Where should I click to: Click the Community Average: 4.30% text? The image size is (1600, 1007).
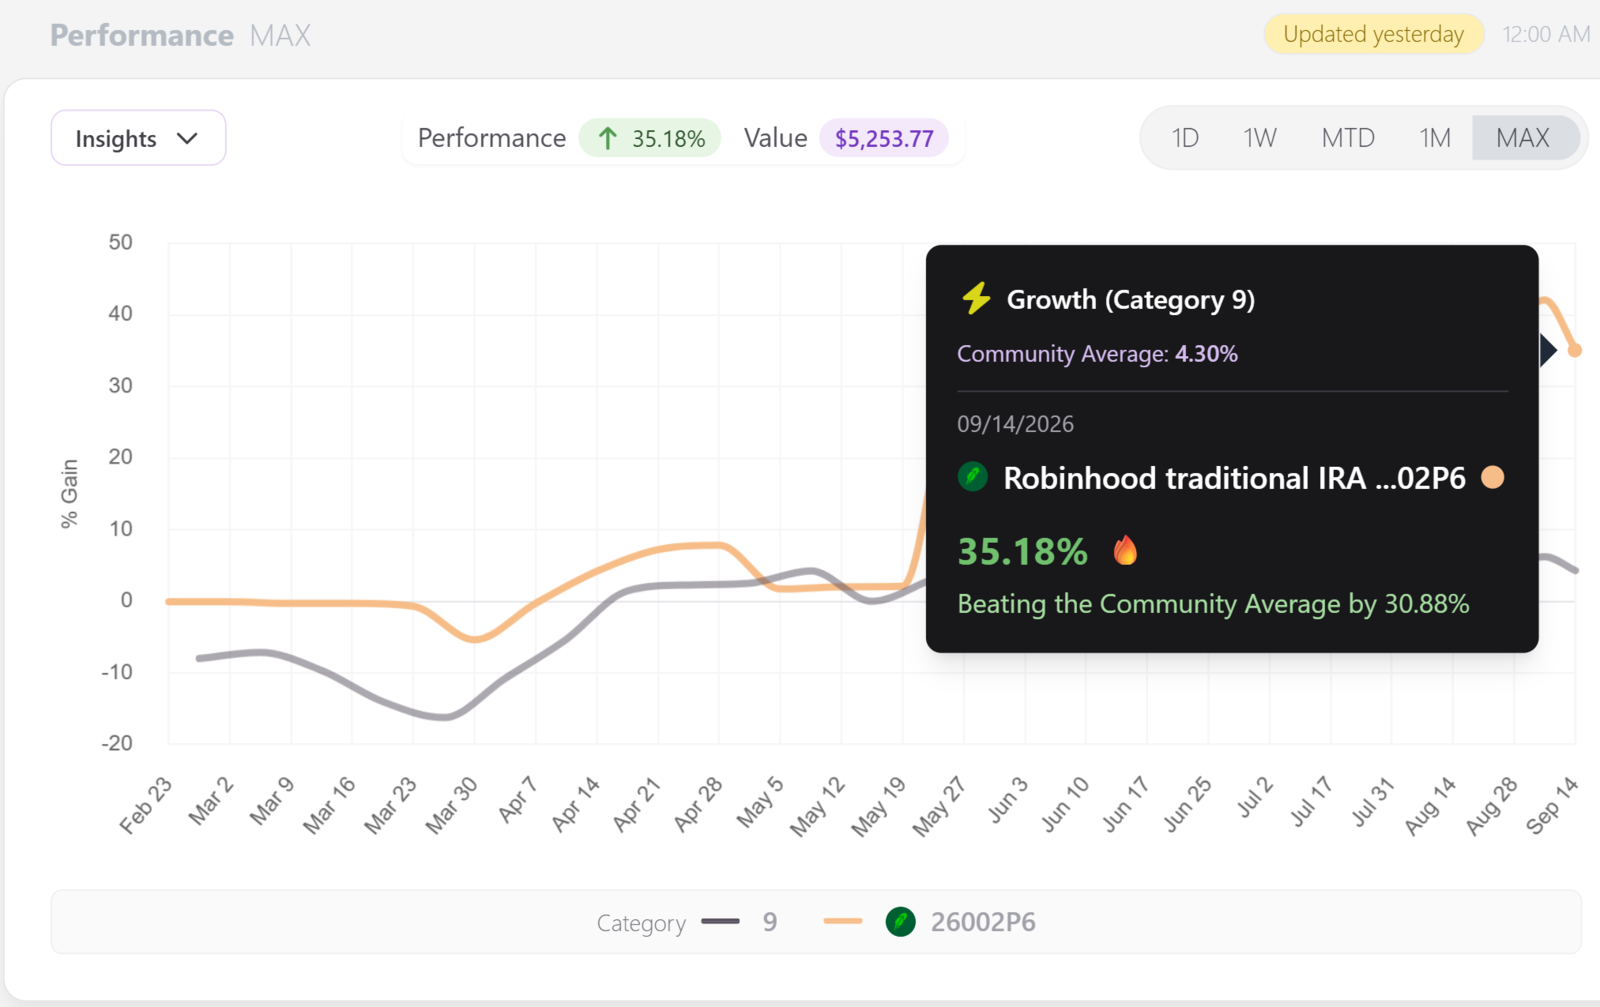(1097, 354)
